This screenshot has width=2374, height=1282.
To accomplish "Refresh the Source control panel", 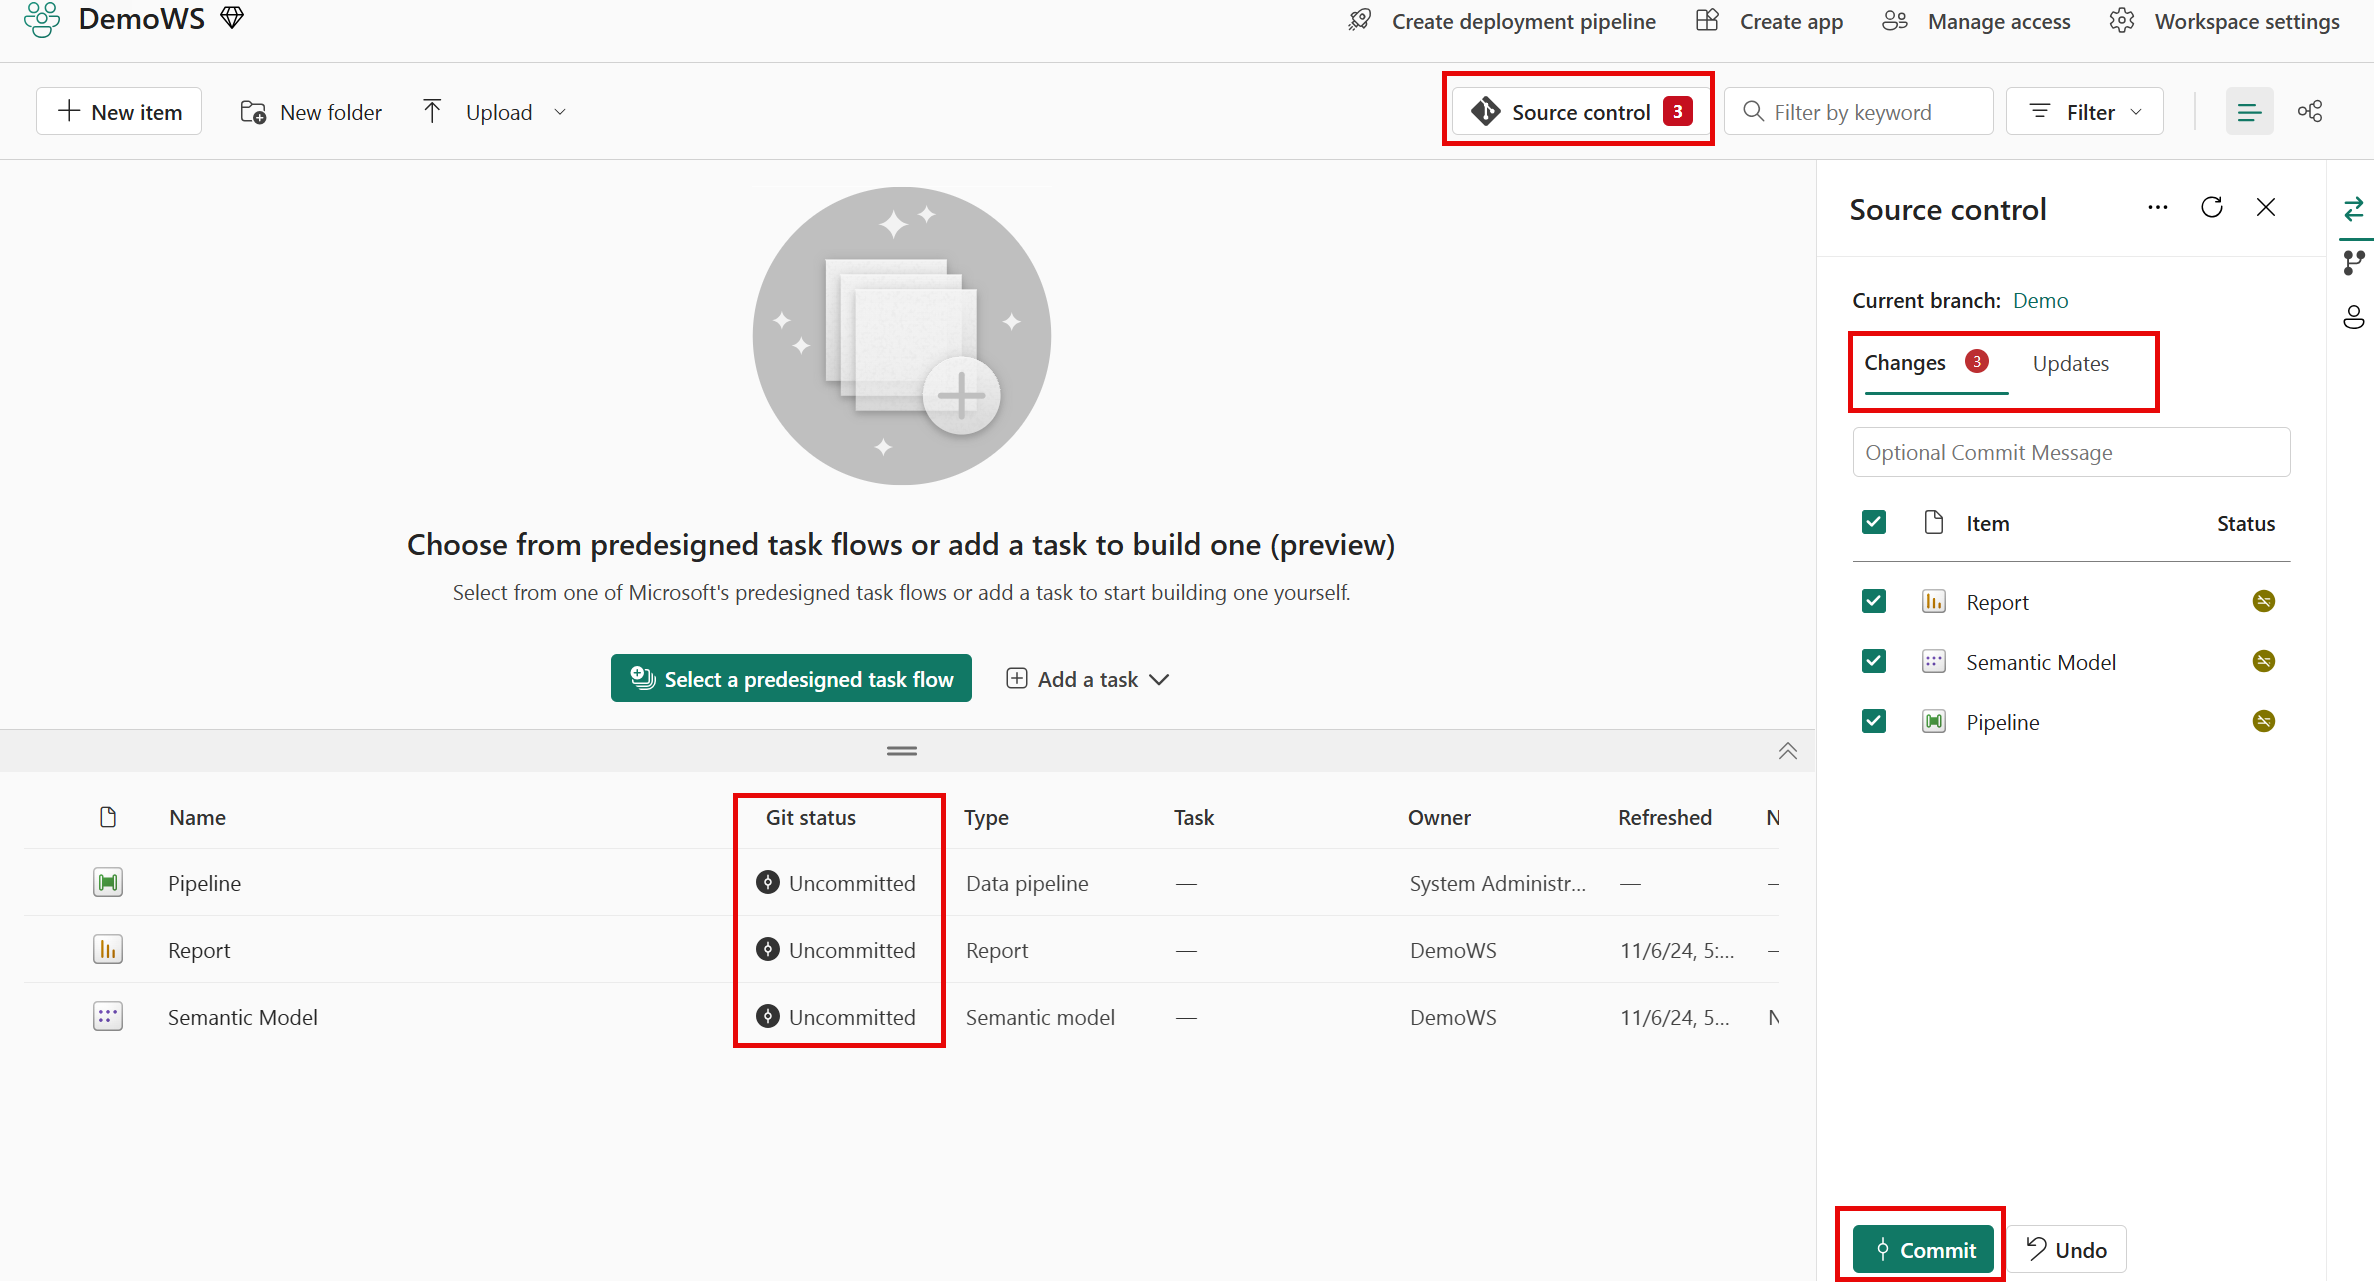I will click(2212, 207).
